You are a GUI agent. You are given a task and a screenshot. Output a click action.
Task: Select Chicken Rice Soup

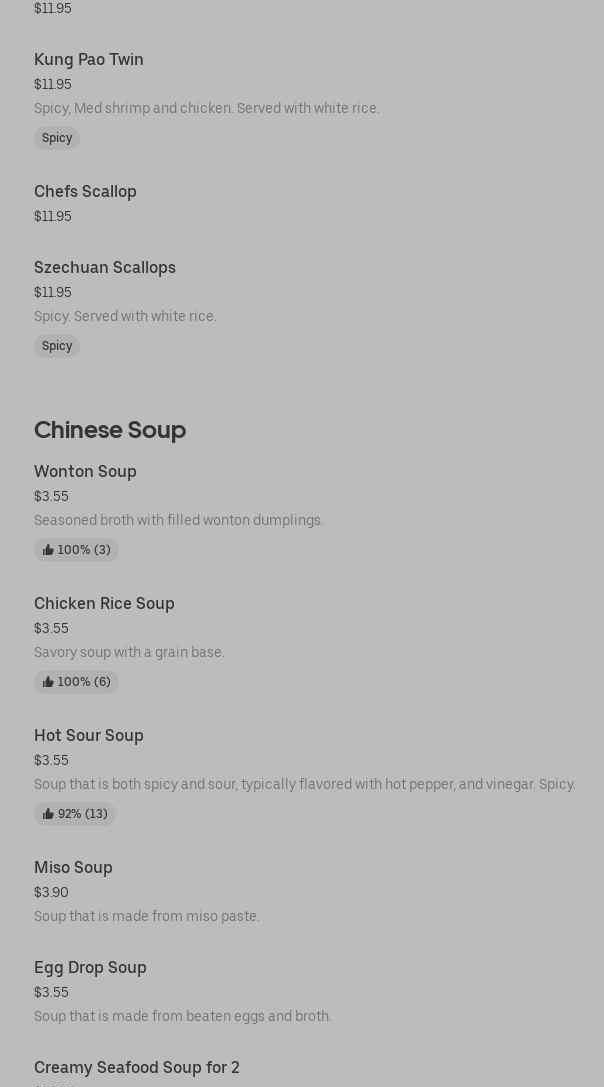point(104,604)
